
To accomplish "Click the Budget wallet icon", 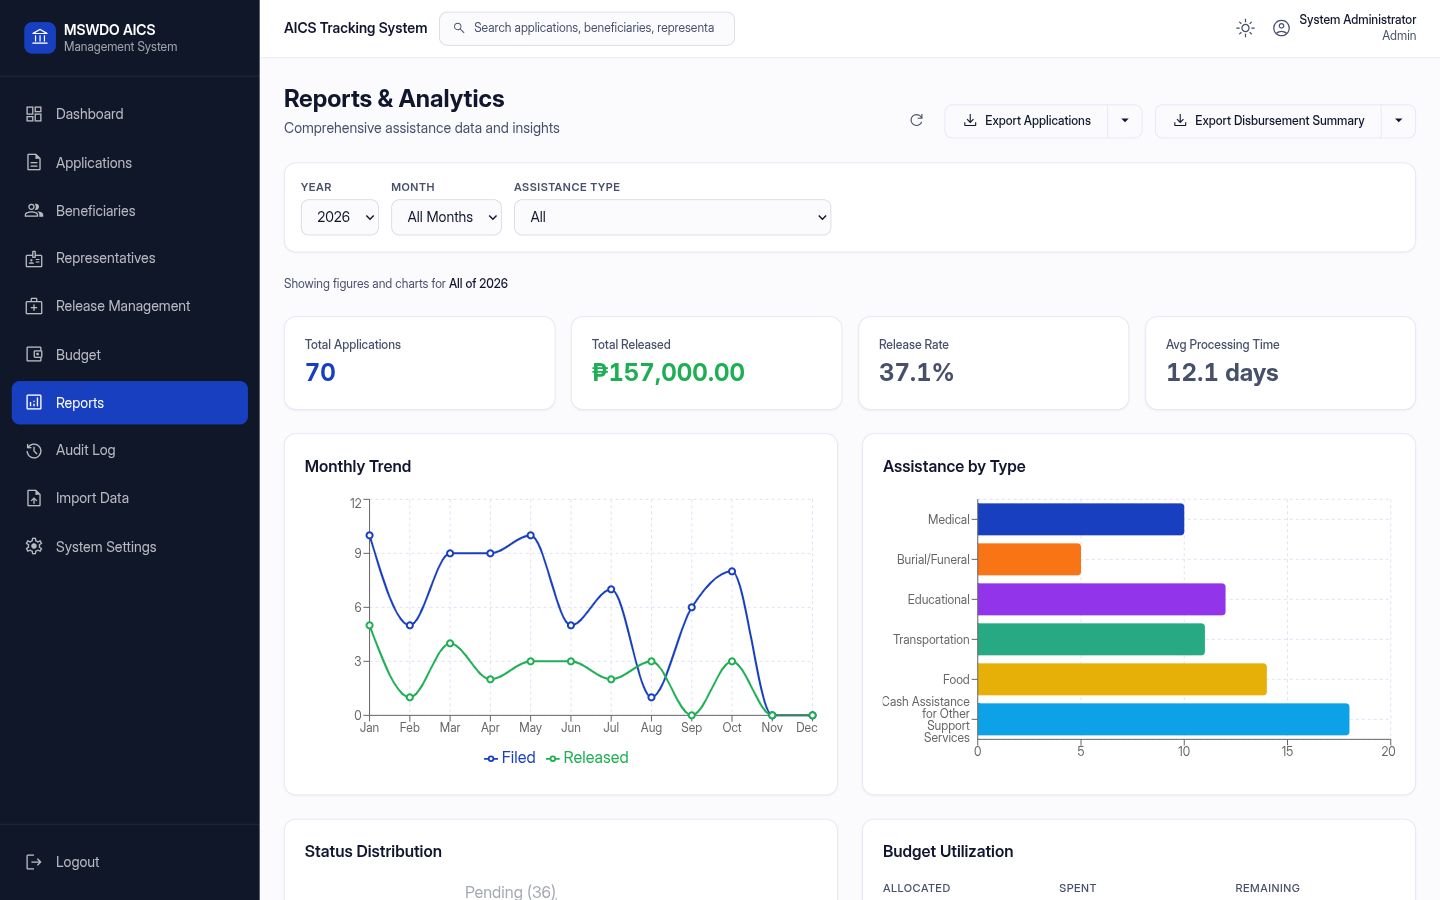I will pos(34,355).
